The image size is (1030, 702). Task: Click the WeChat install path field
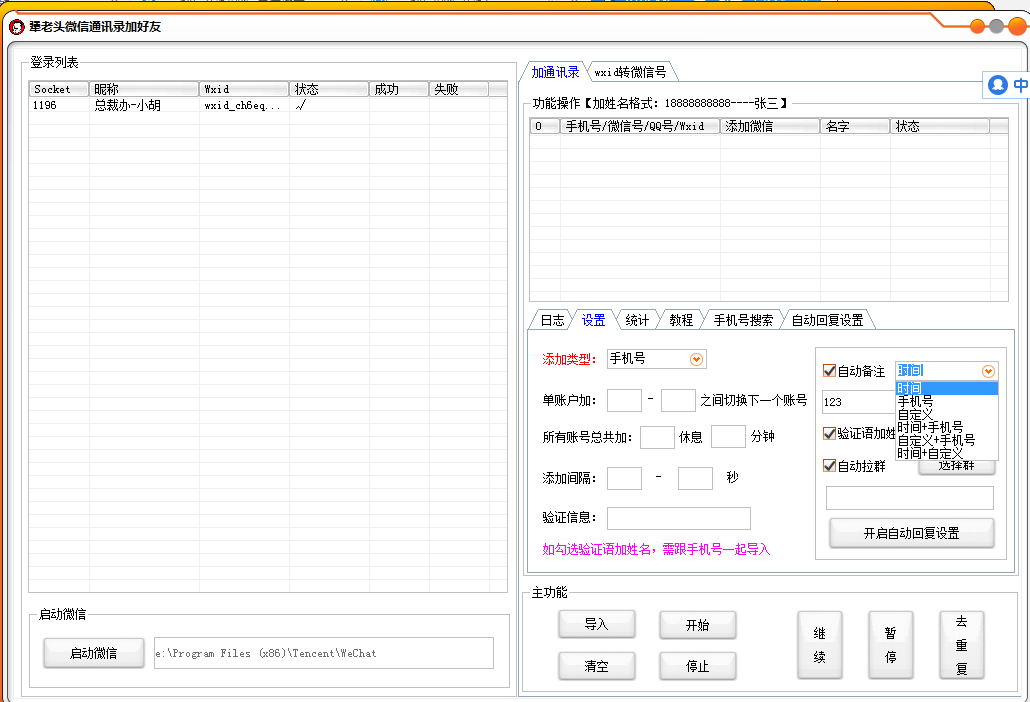pyautogui.click(x=324, y=653)
